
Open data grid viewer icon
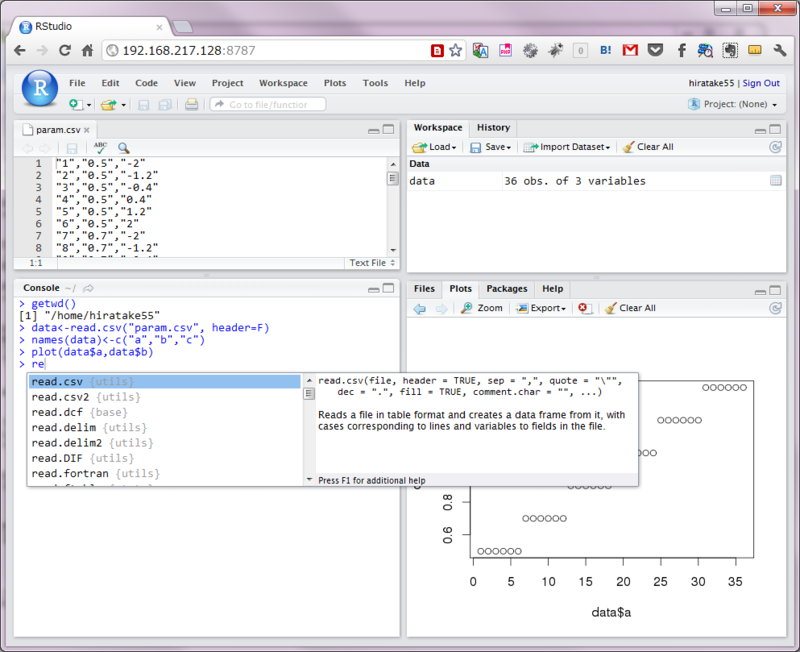(x=776, y=181)
